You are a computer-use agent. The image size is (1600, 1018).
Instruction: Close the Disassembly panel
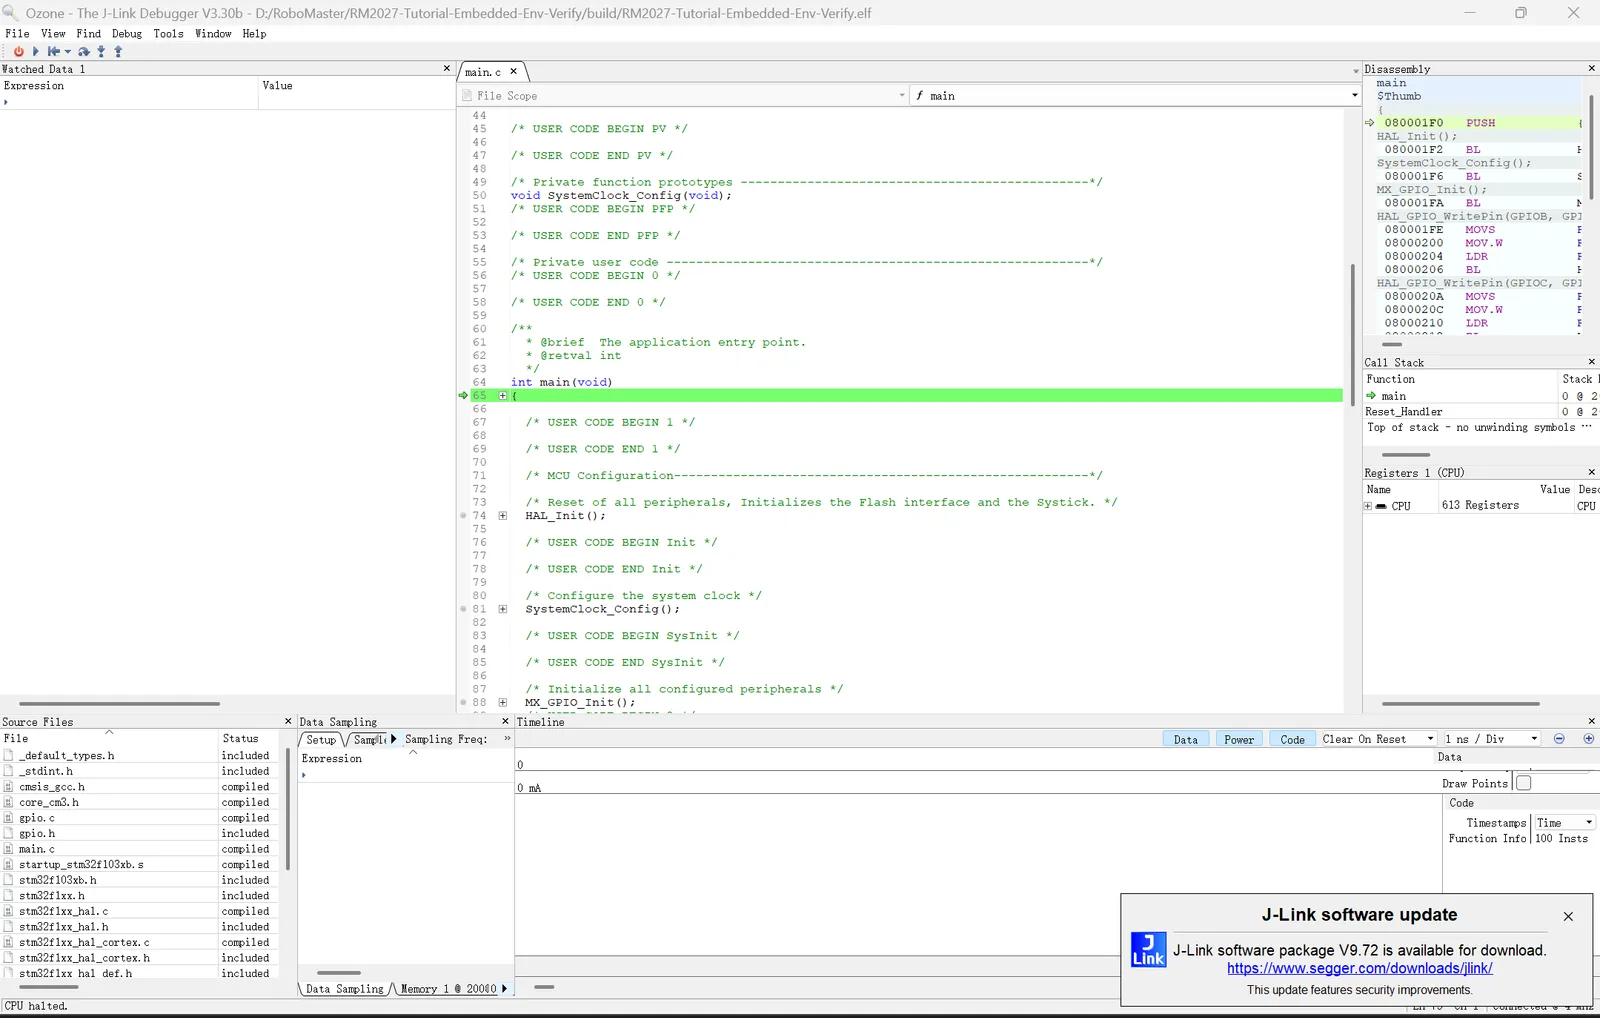tap(1592, 68)
